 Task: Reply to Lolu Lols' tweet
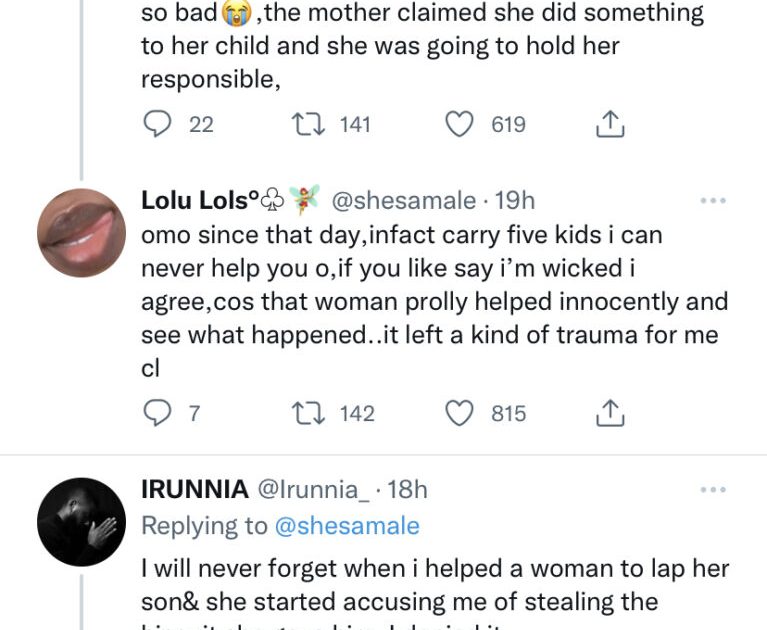[x=159, y=413]
